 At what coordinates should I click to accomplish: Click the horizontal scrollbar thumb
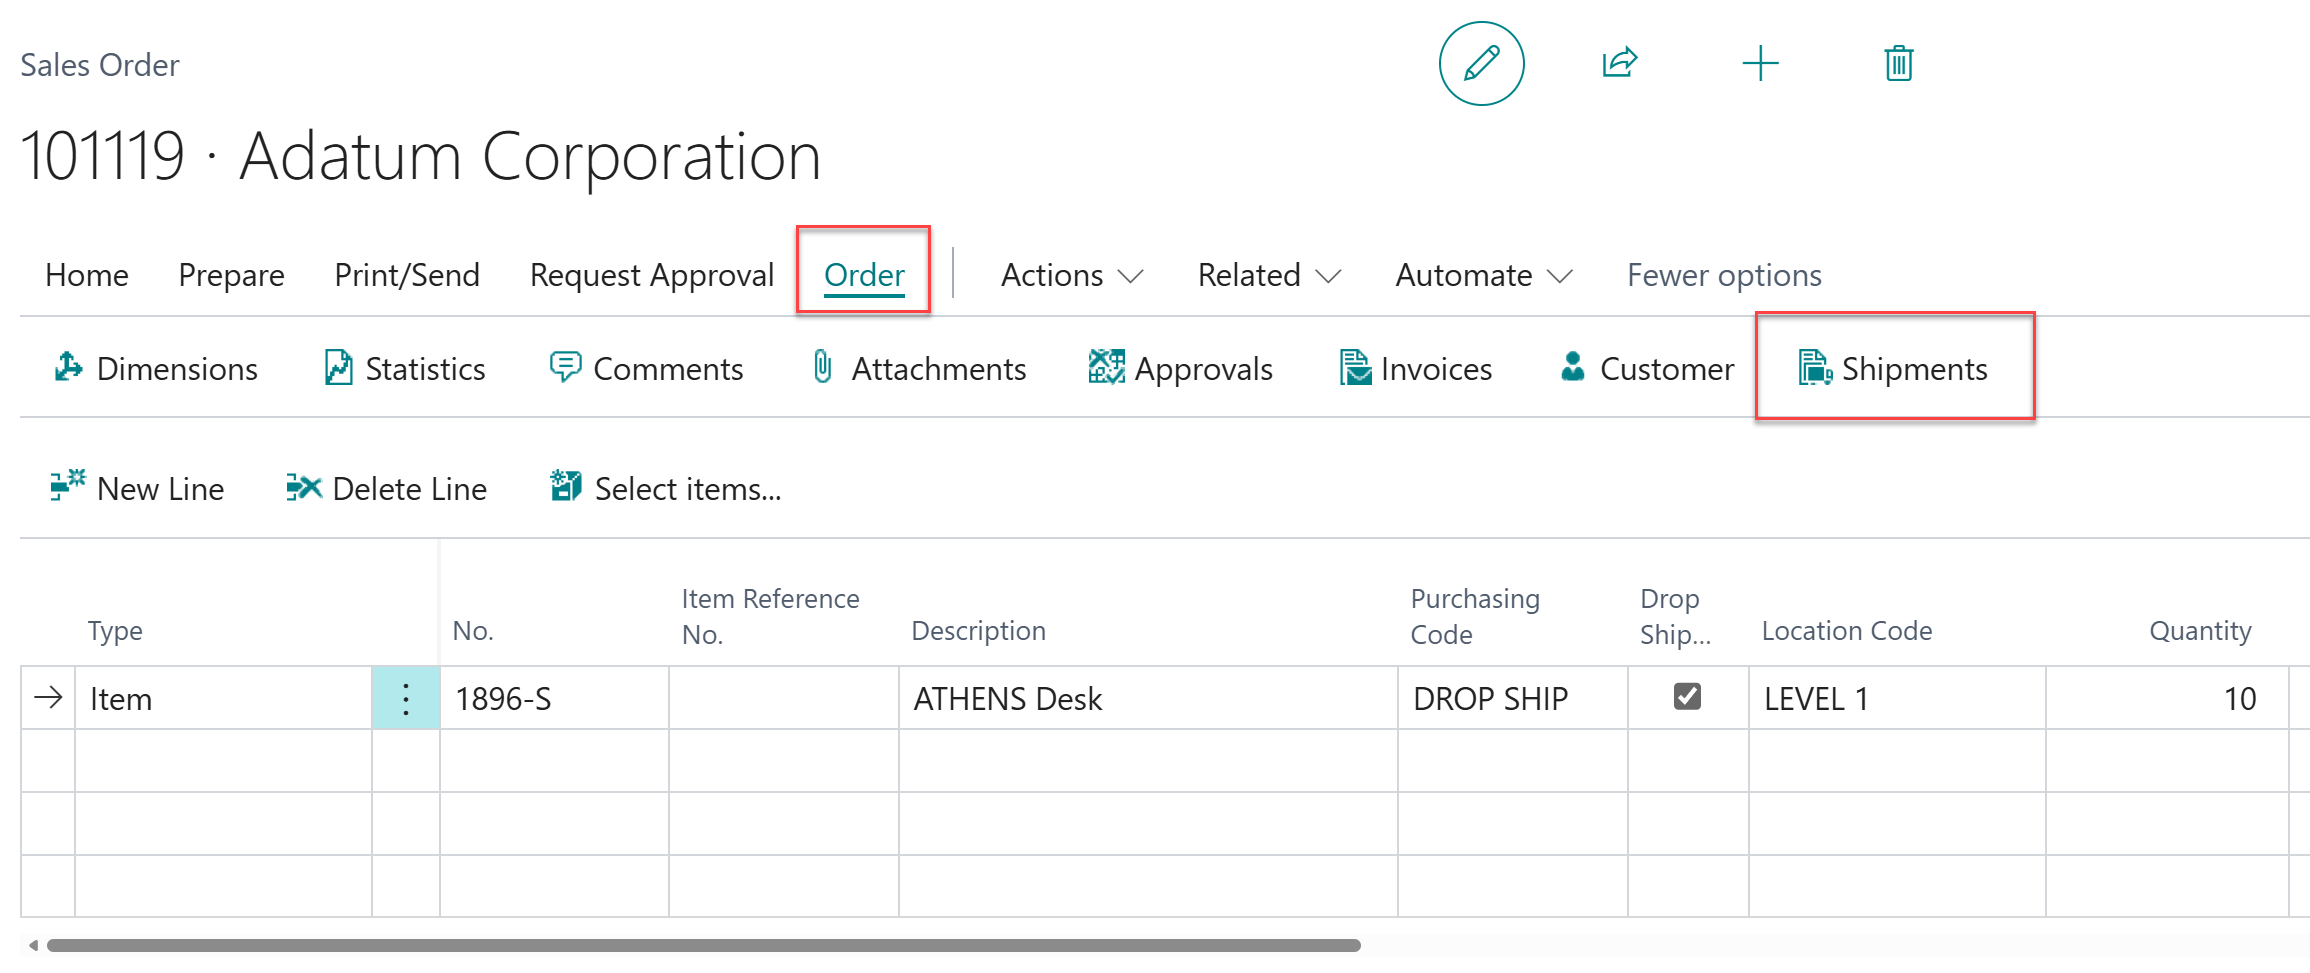click(x=704, y=945)
